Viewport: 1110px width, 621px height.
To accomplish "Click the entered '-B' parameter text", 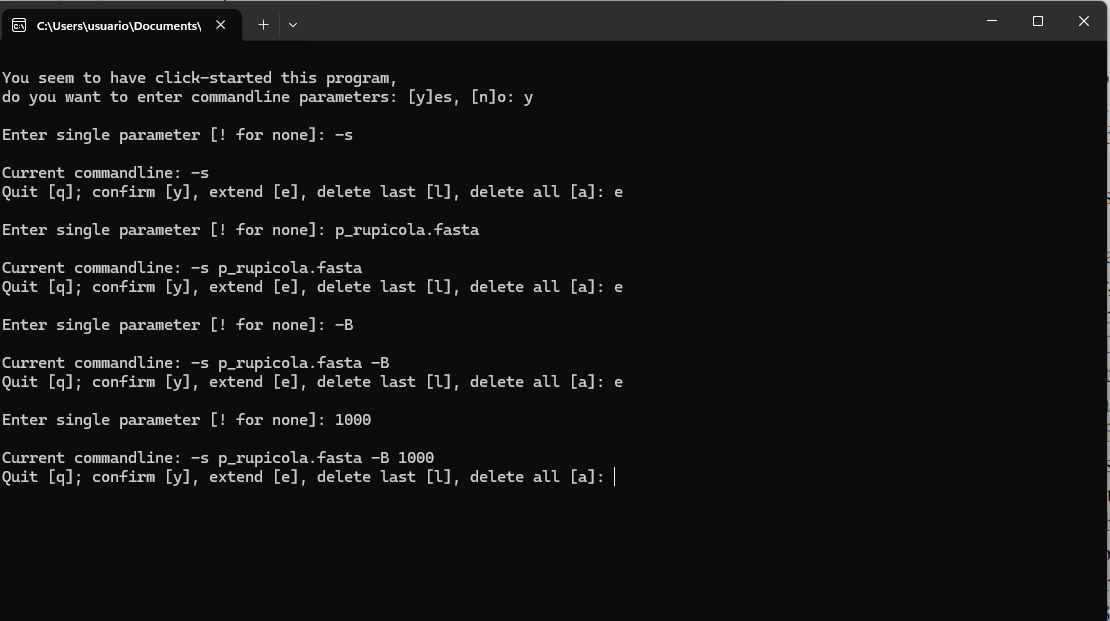I will (x=343, y=325).
